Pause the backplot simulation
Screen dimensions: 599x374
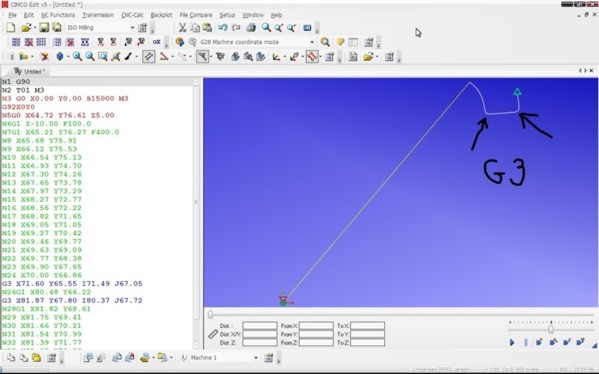[526, 342]
